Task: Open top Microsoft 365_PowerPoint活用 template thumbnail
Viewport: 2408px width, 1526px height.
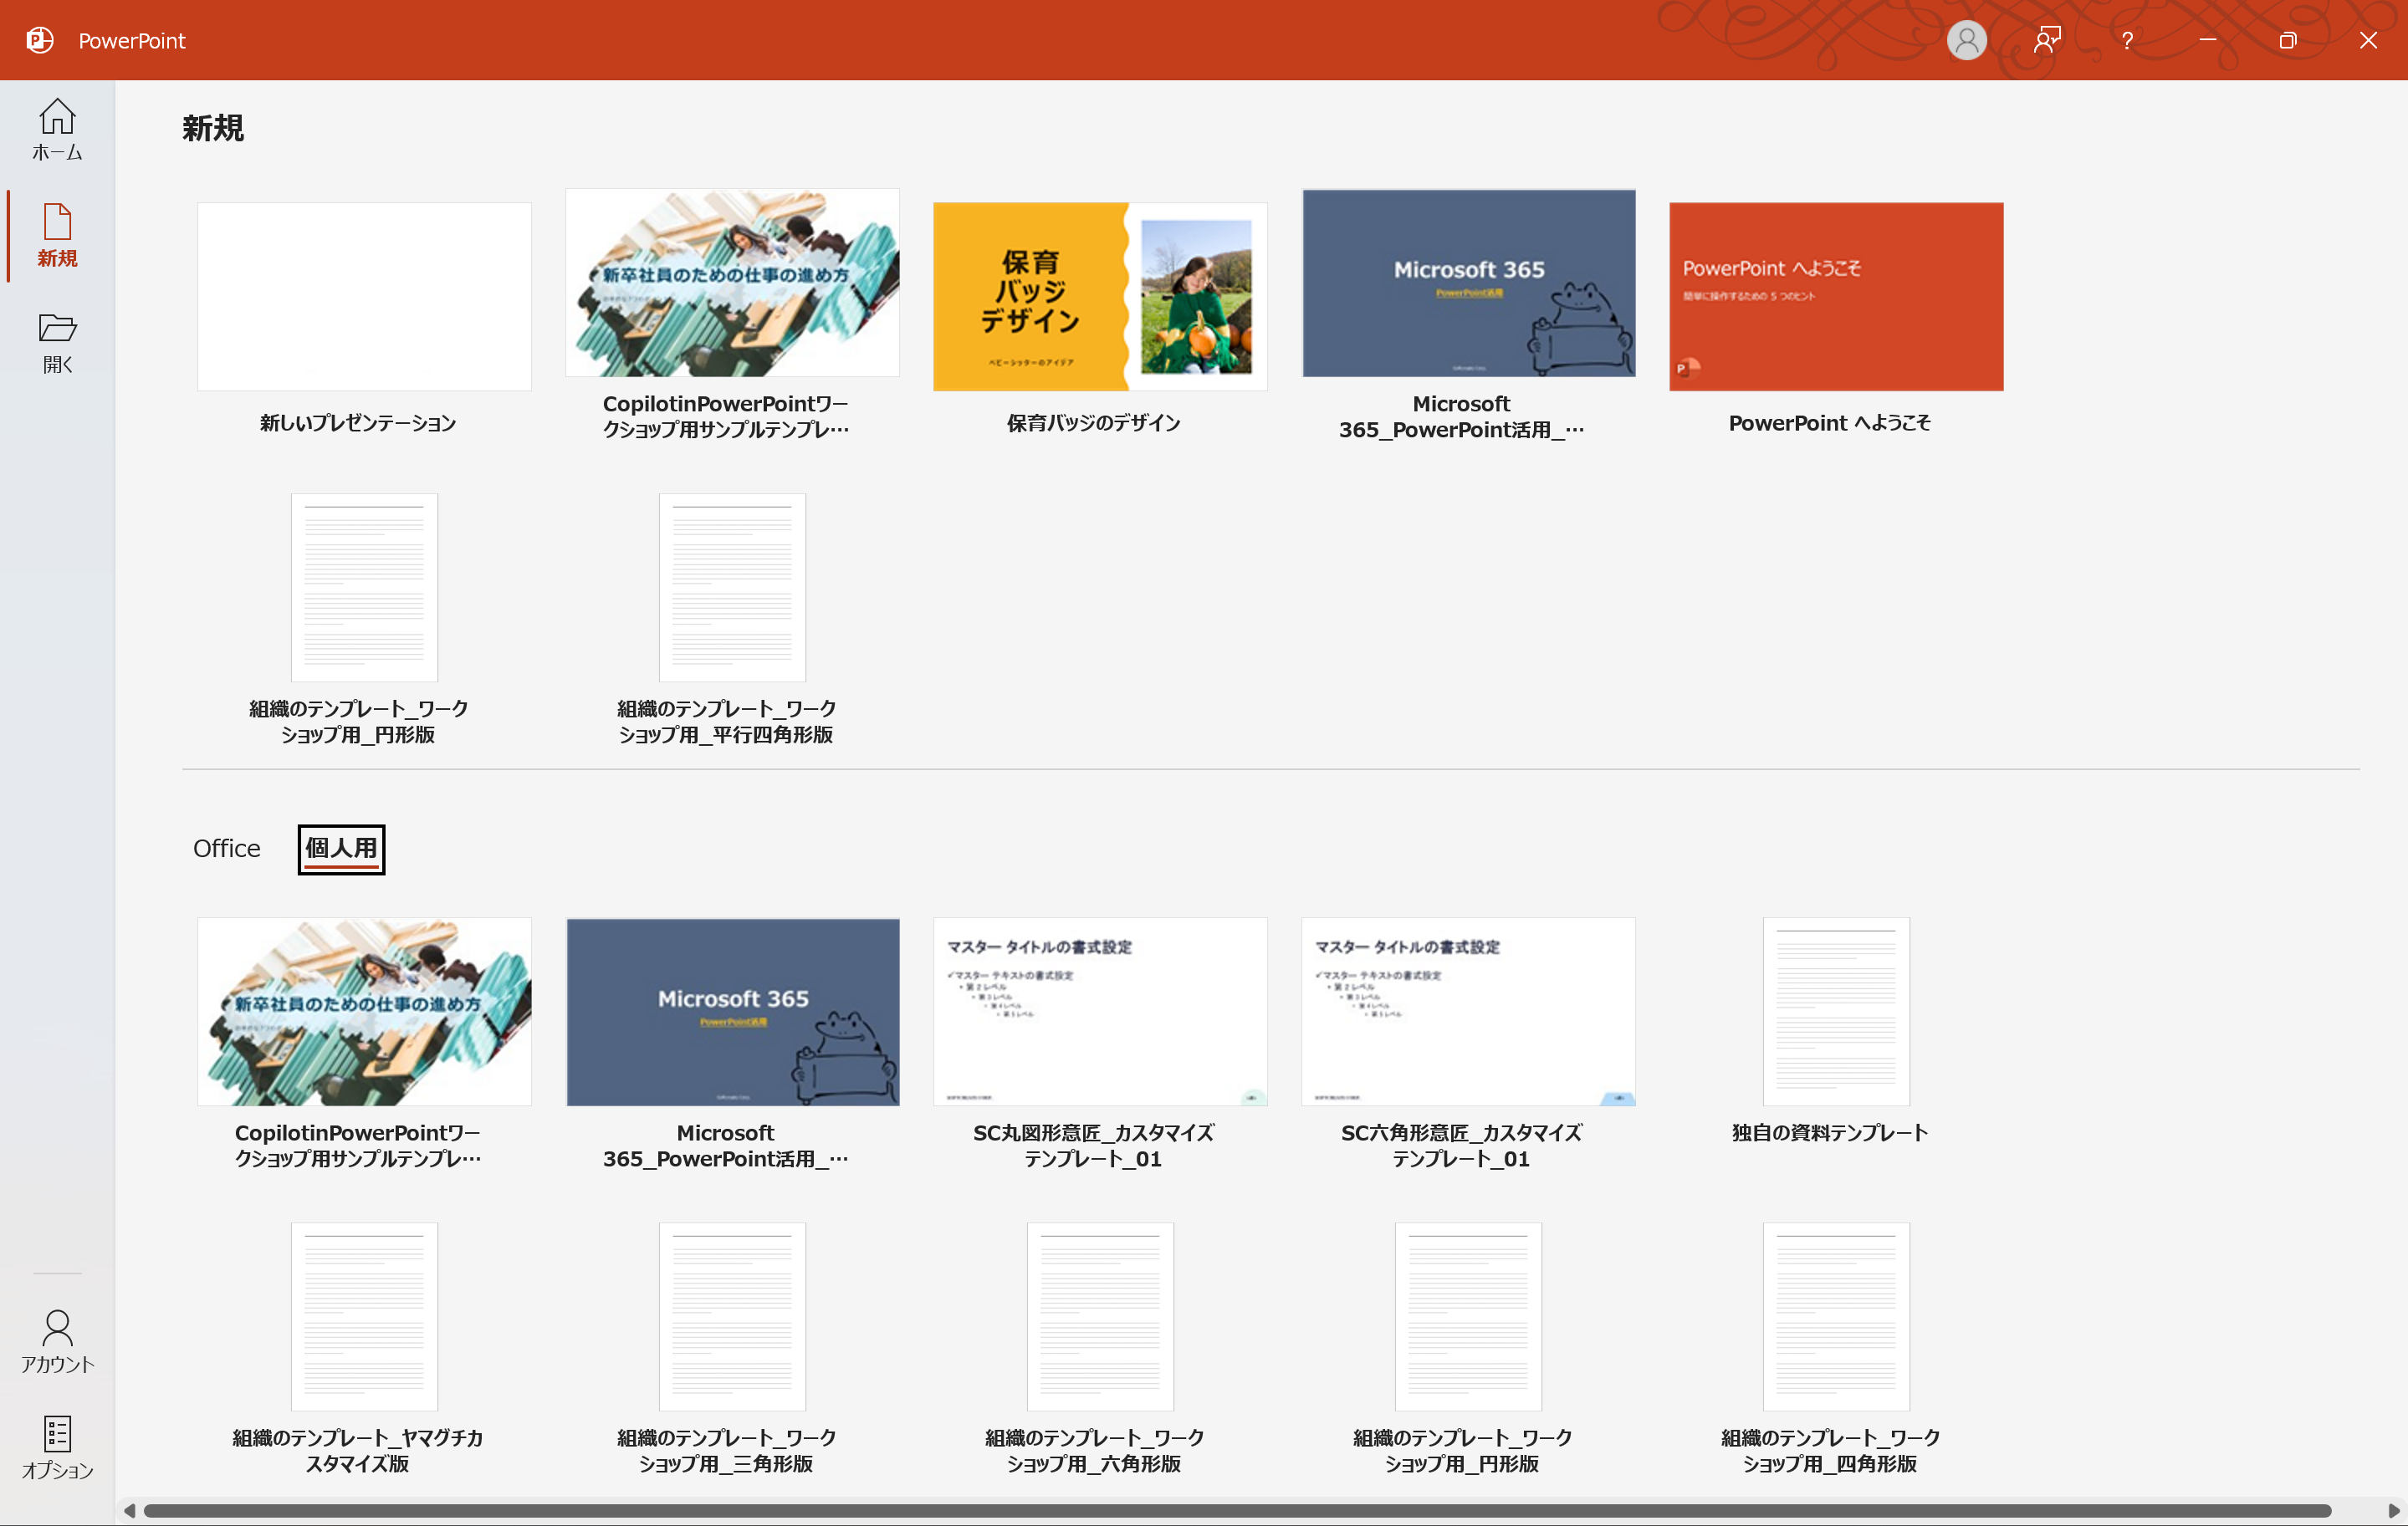Action: click(x=1468, y=282)
